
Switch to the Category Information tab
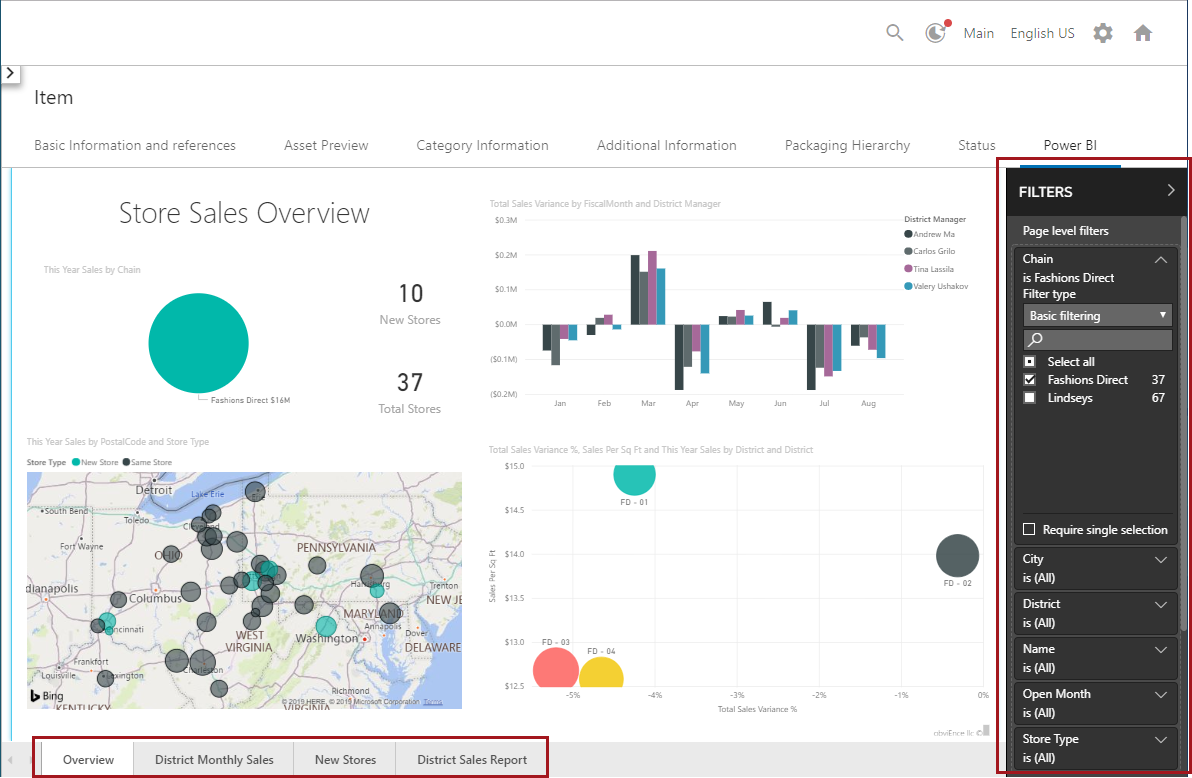pos(482,146)
